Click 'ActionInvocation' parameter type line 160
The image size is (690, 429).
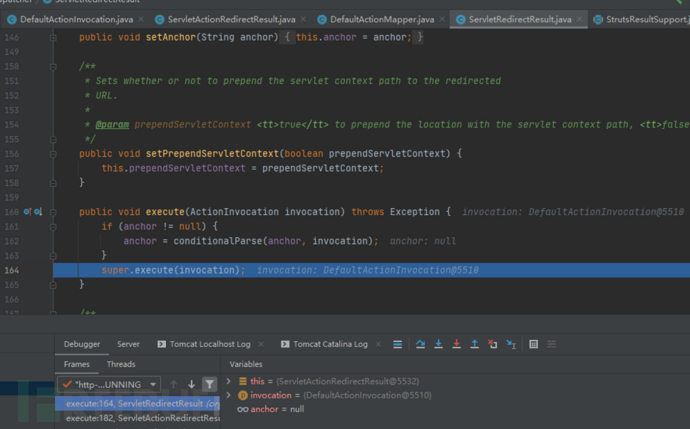coord(234,212)
